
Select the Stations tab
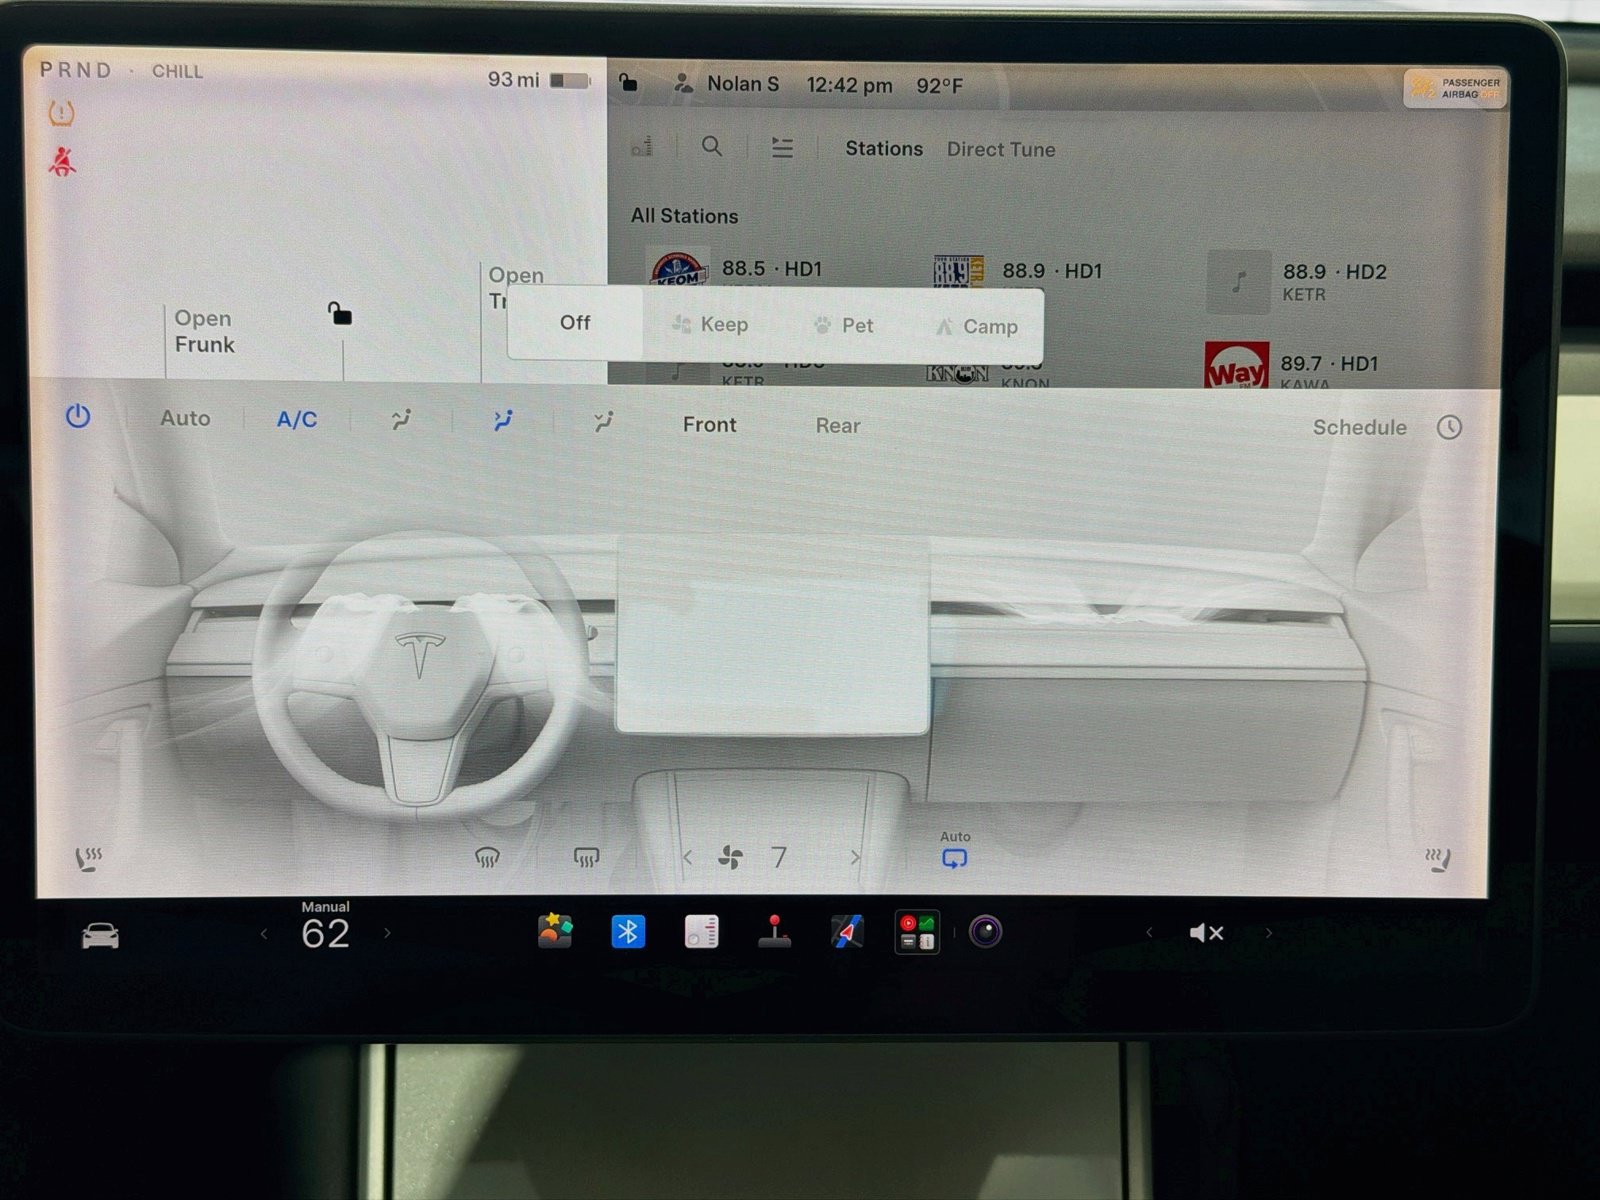point(884,149)
